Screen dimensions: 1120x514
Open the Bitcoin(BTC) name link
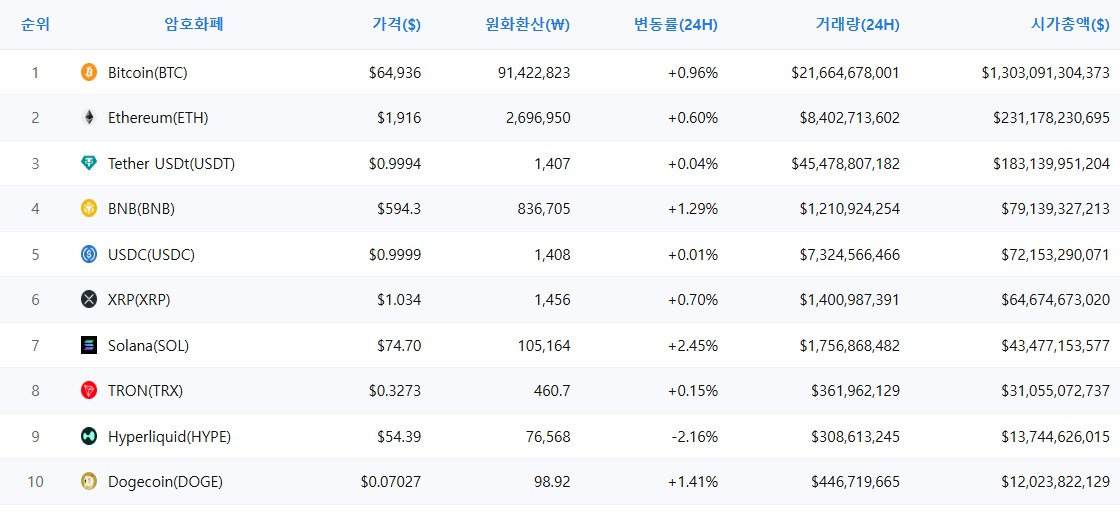click(x=148, y=73)
